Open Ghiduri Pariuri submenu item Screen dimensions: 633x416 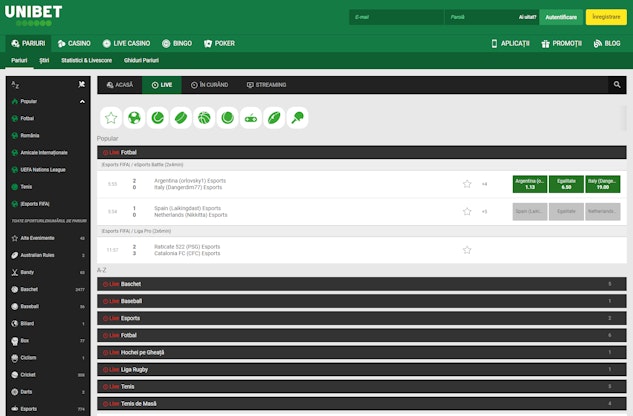(141, 61)
